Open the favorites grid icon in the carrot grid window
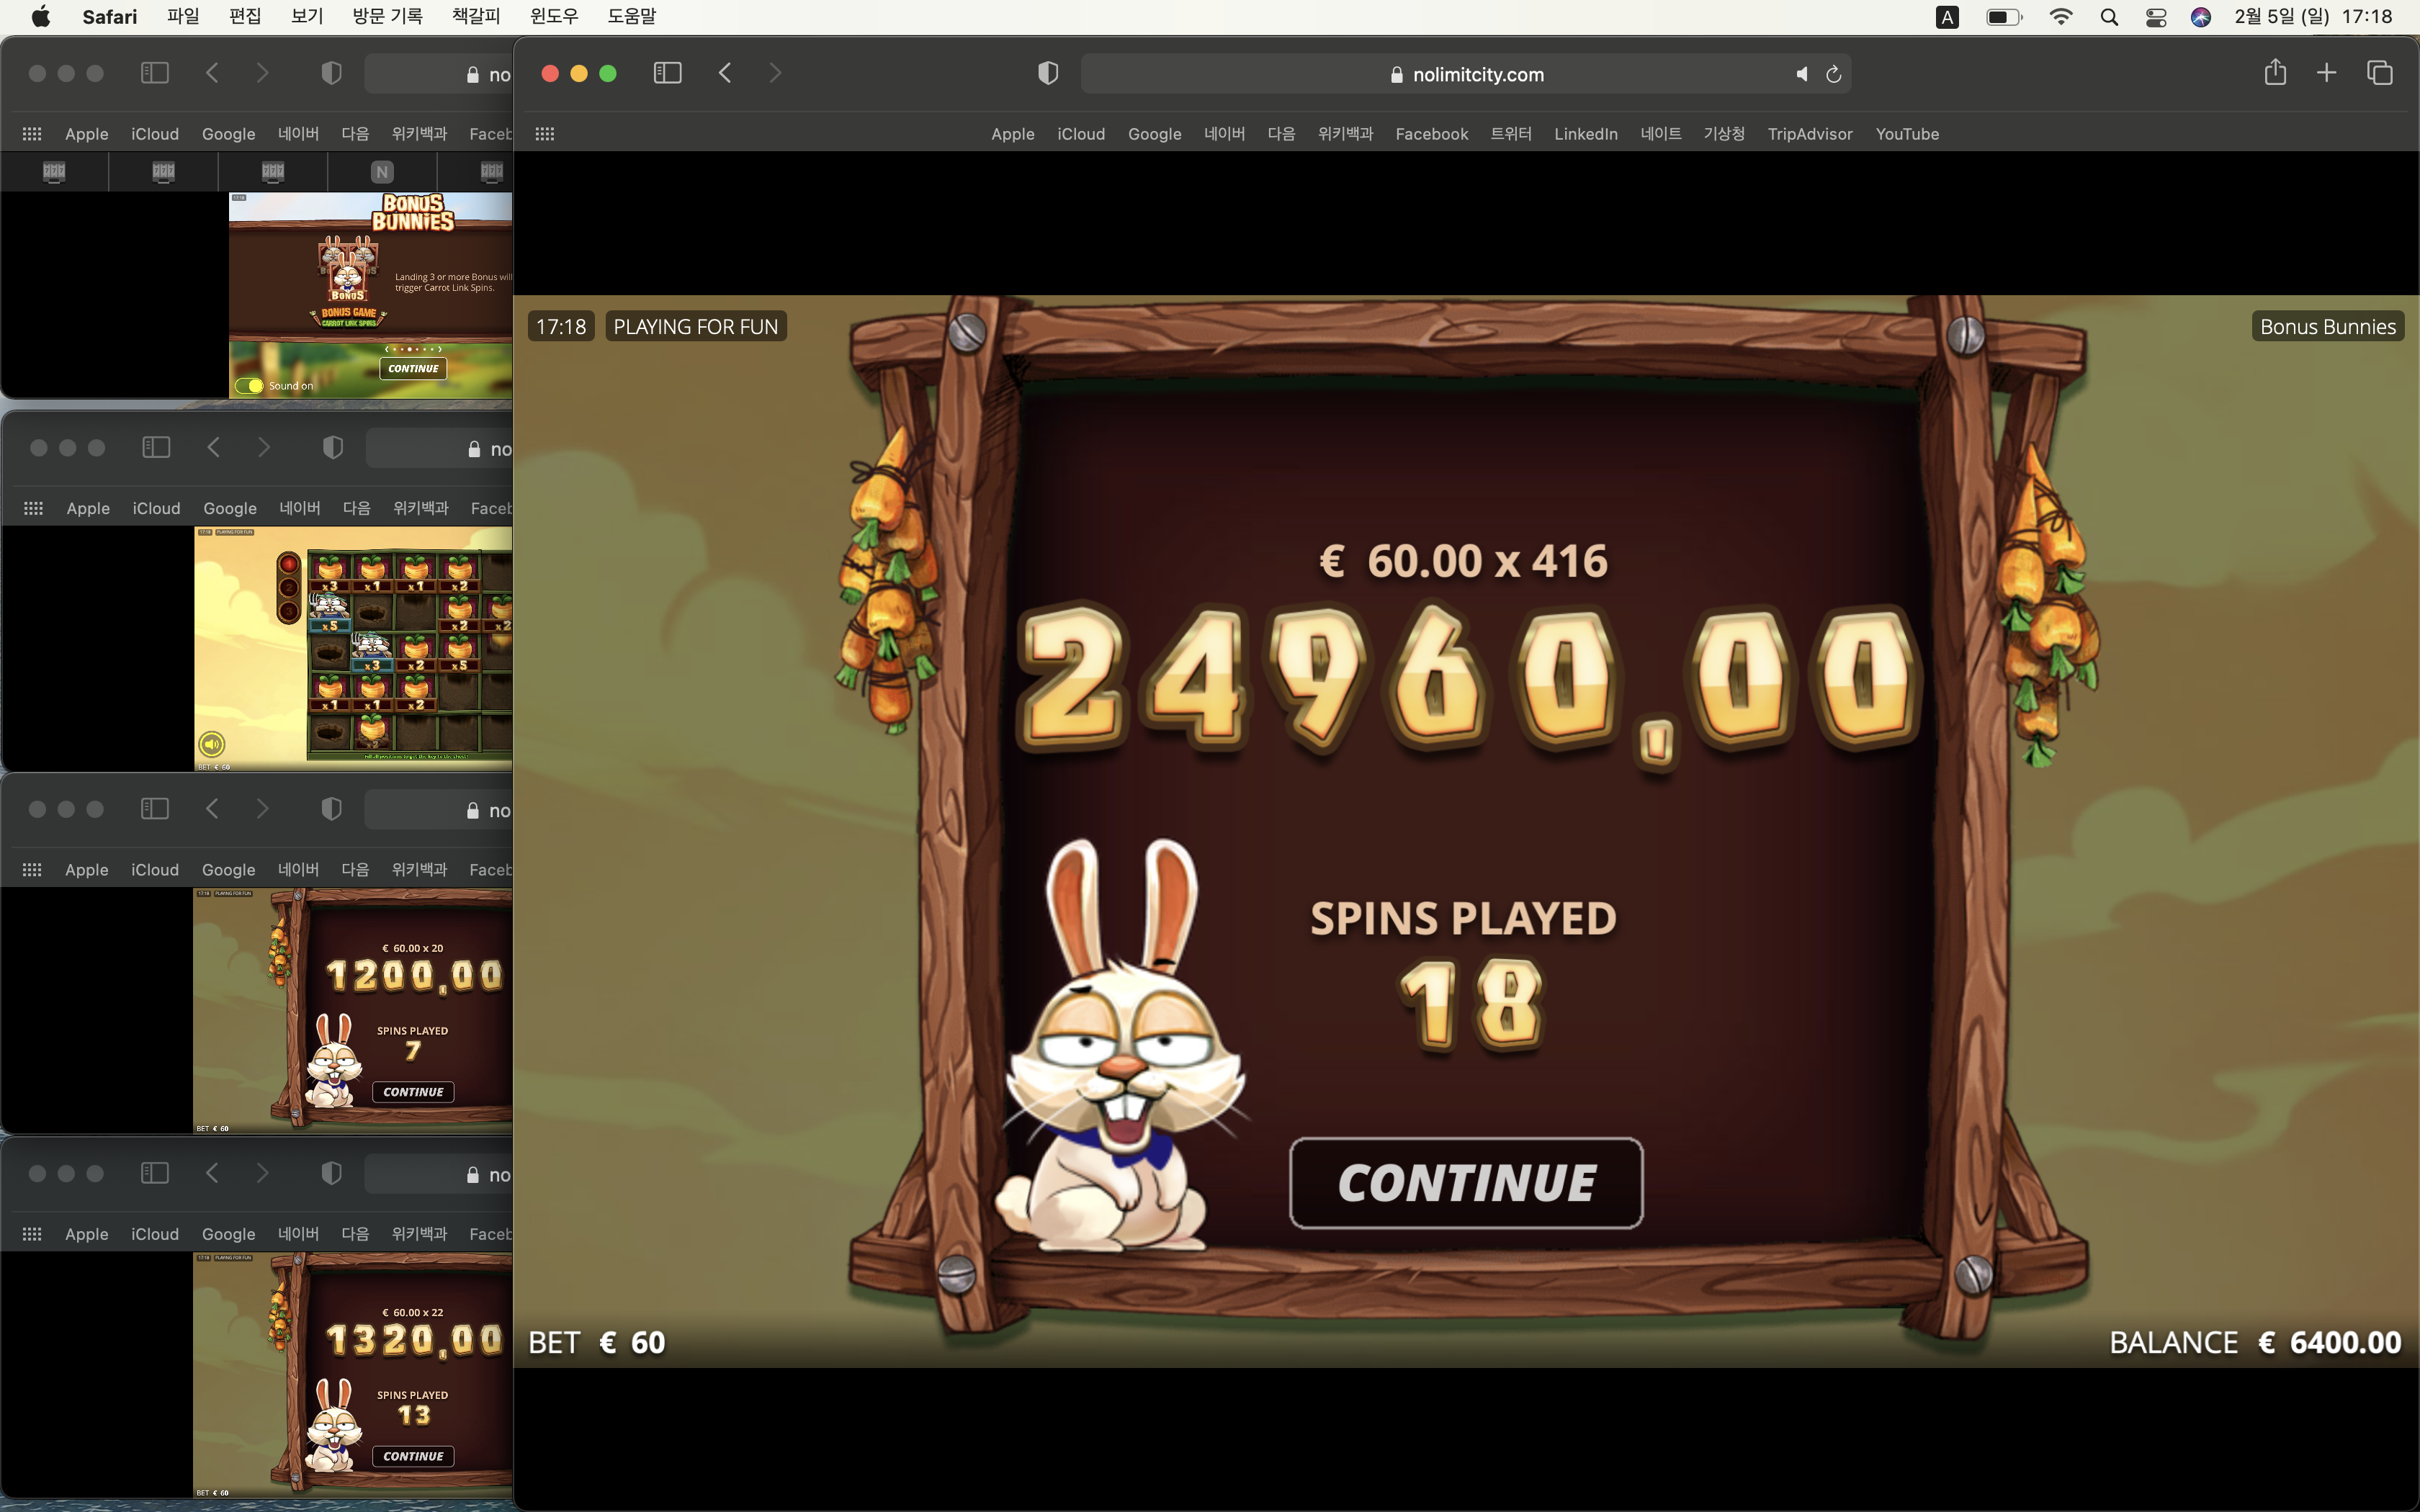The width and height of the screenshot is (2420, 1512). pos(33,508)
